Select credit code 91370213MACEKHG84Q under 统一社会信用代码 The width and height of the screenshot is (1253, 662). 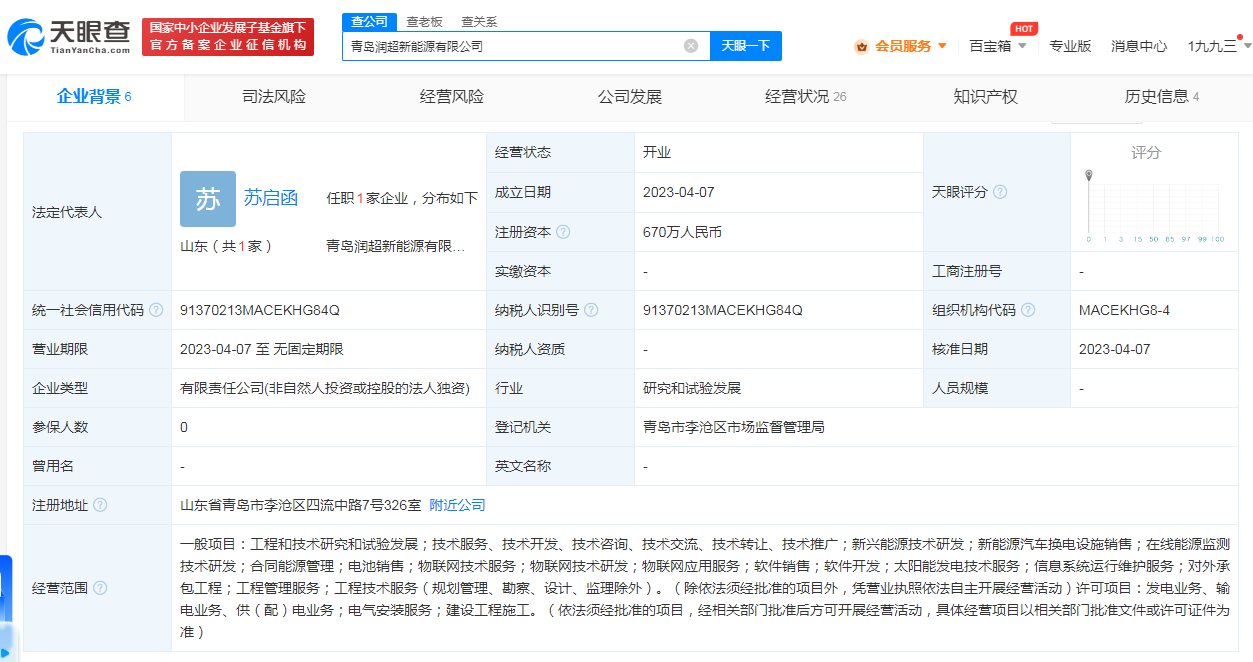[x=260, y=310]
